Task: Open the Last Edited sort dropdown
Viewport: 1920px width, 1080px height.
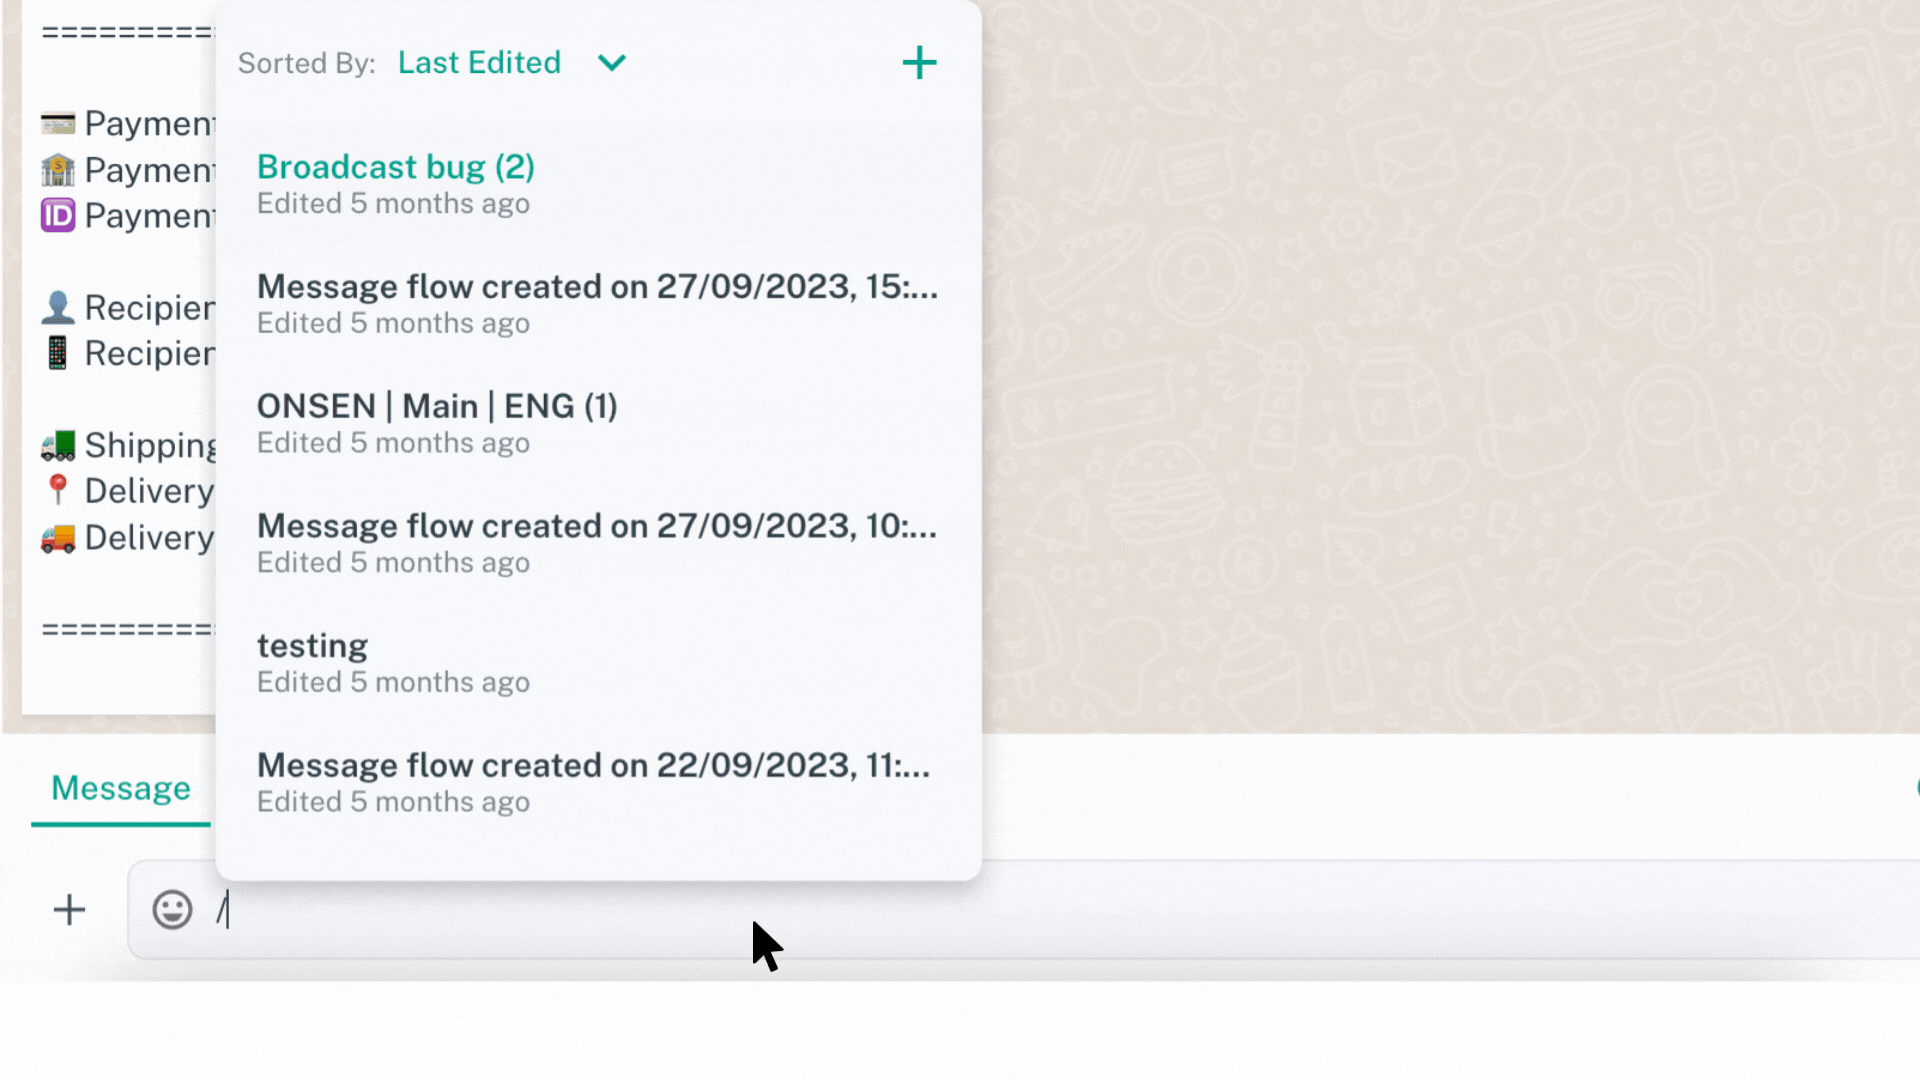Action: click(479, 63)
